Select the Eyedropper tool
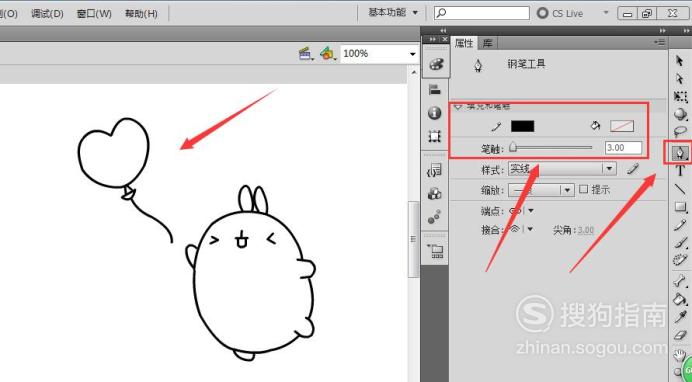Screen dimensions: 692x382 pyautogui.click(x=680, y=316)
